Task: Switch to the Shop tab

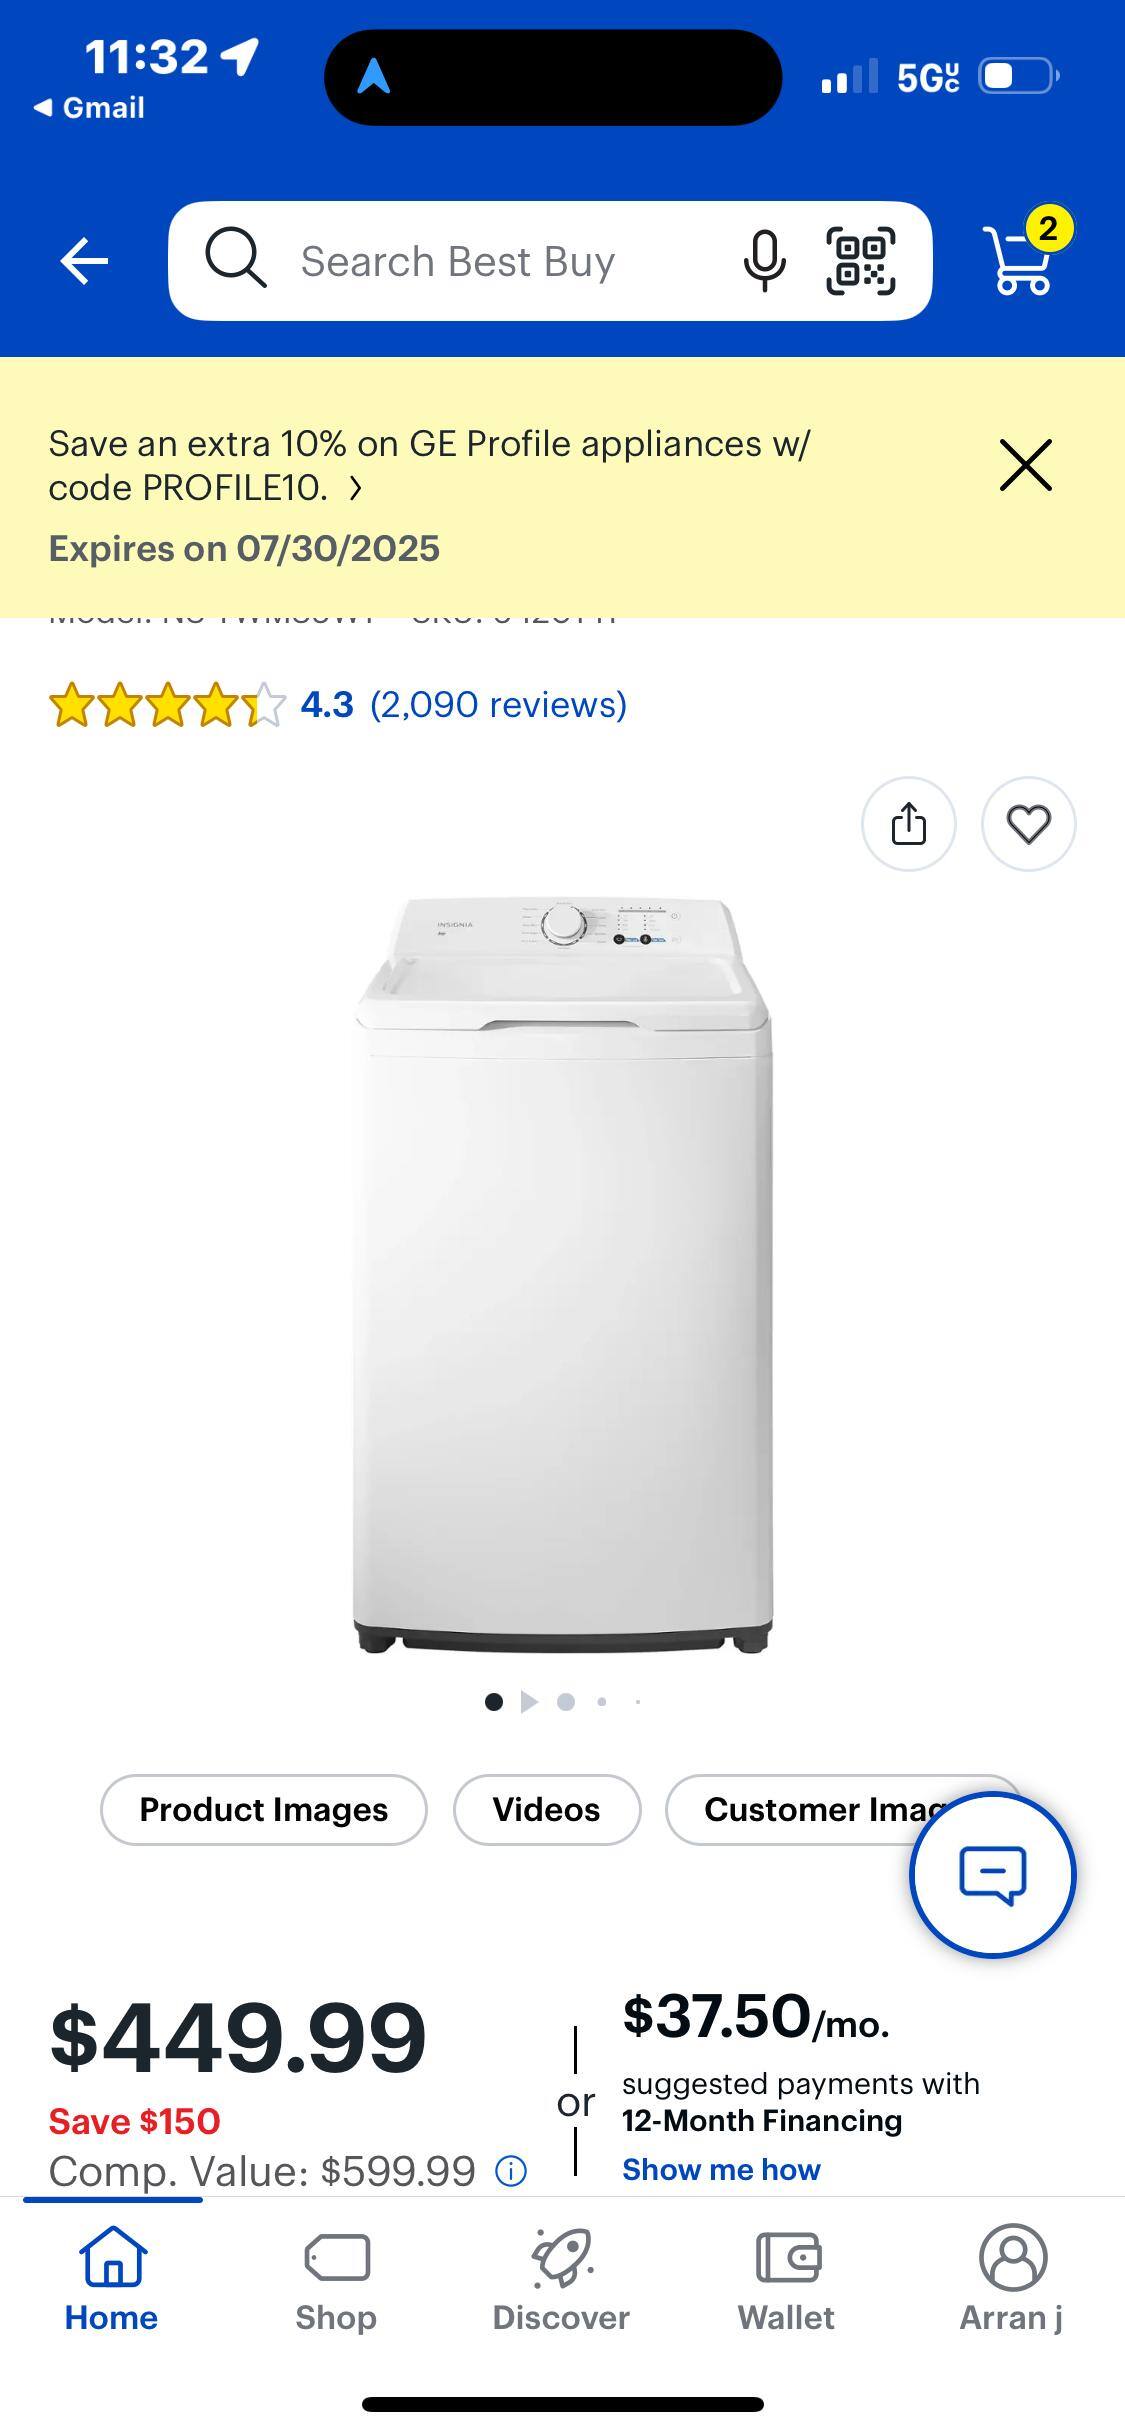Action: pyautogui.click(x=336, y=2276)
